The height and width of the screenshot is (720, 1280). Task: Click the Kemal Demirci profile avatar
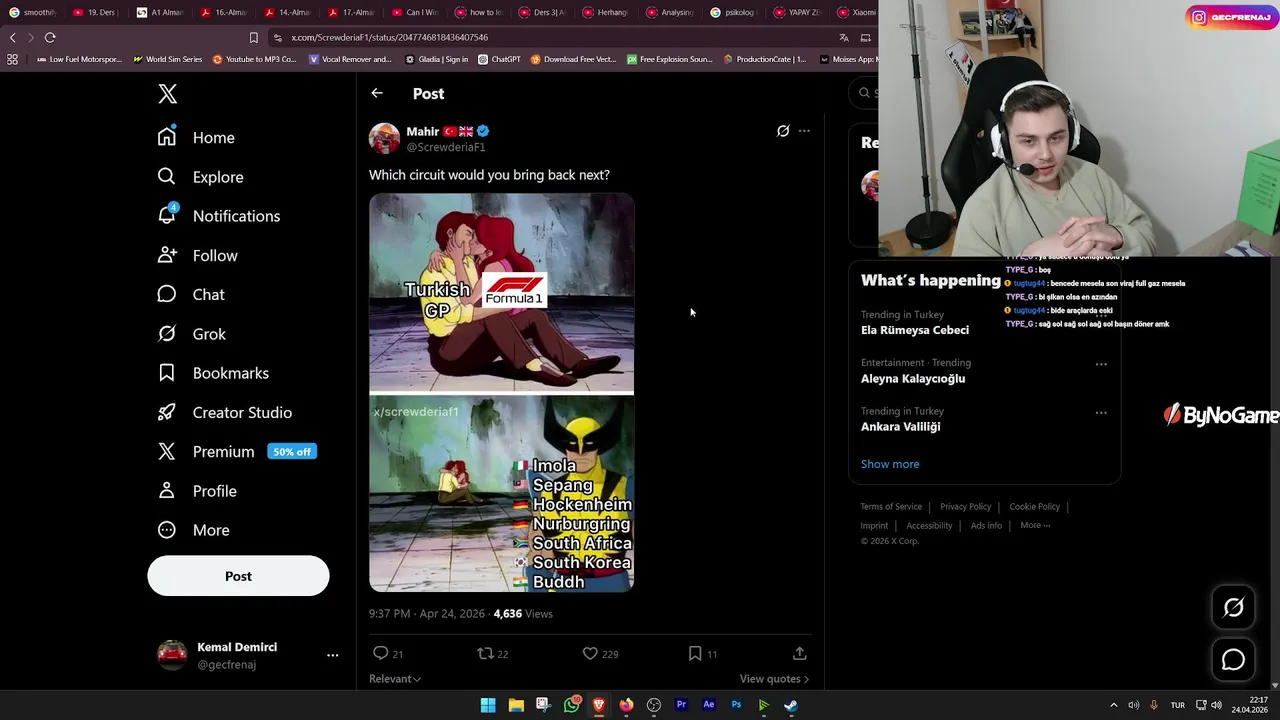(x=172, y=655)
